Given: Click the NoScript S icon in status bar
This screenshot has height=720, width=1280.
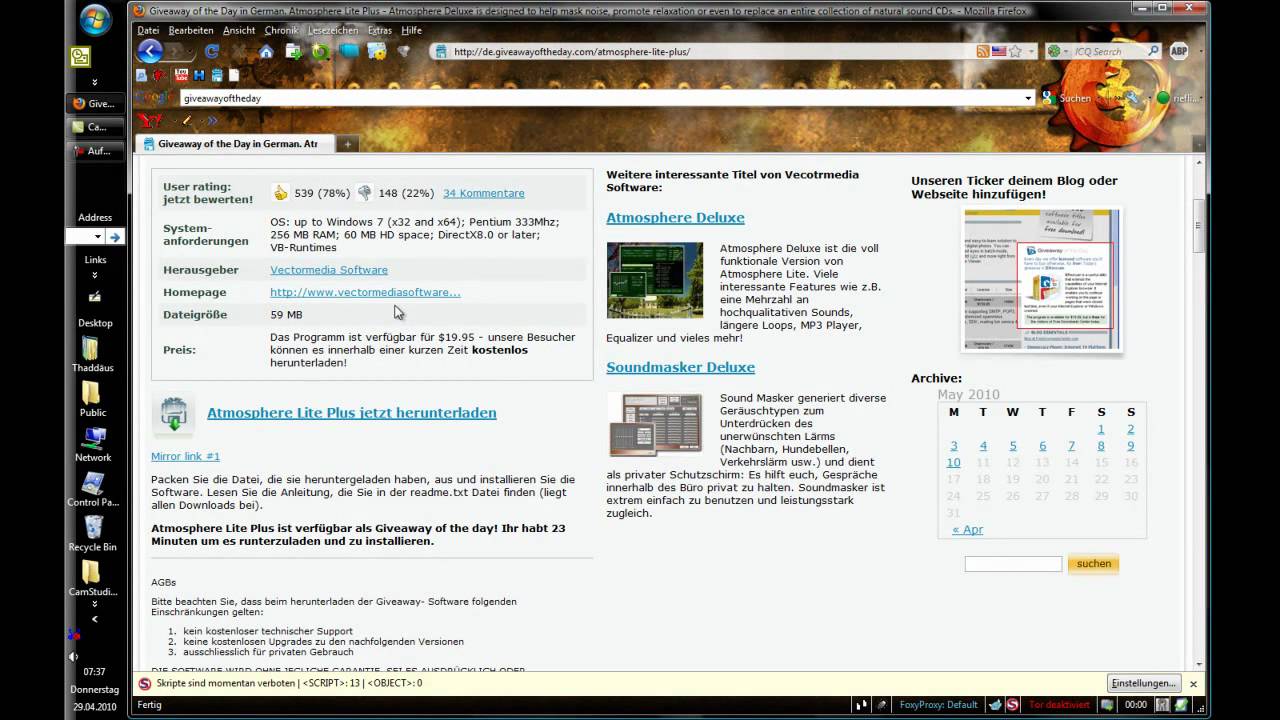Looking at the screenshot, I should 1013,704.
